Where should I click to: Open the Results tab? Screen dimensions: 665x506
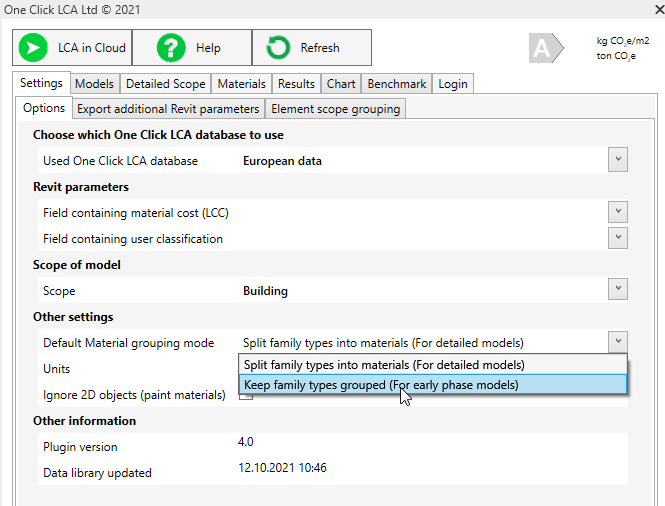click(x=296, y=84)
